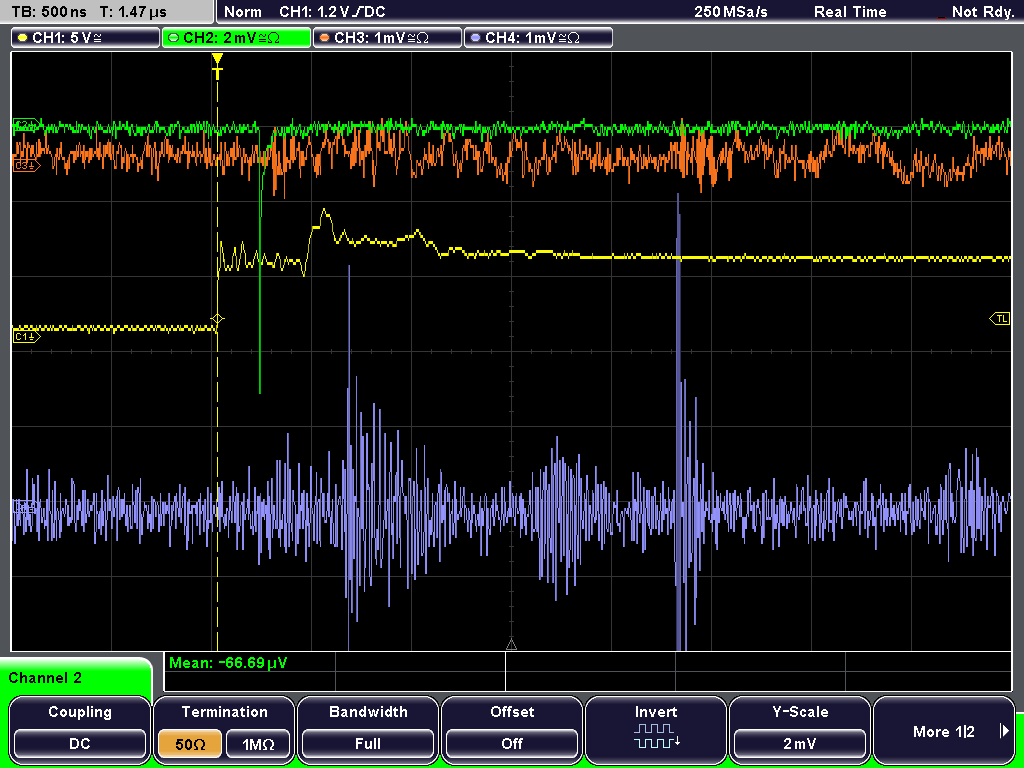
Task: Click the orange CH3 color dot
Action: click(325, 38)
